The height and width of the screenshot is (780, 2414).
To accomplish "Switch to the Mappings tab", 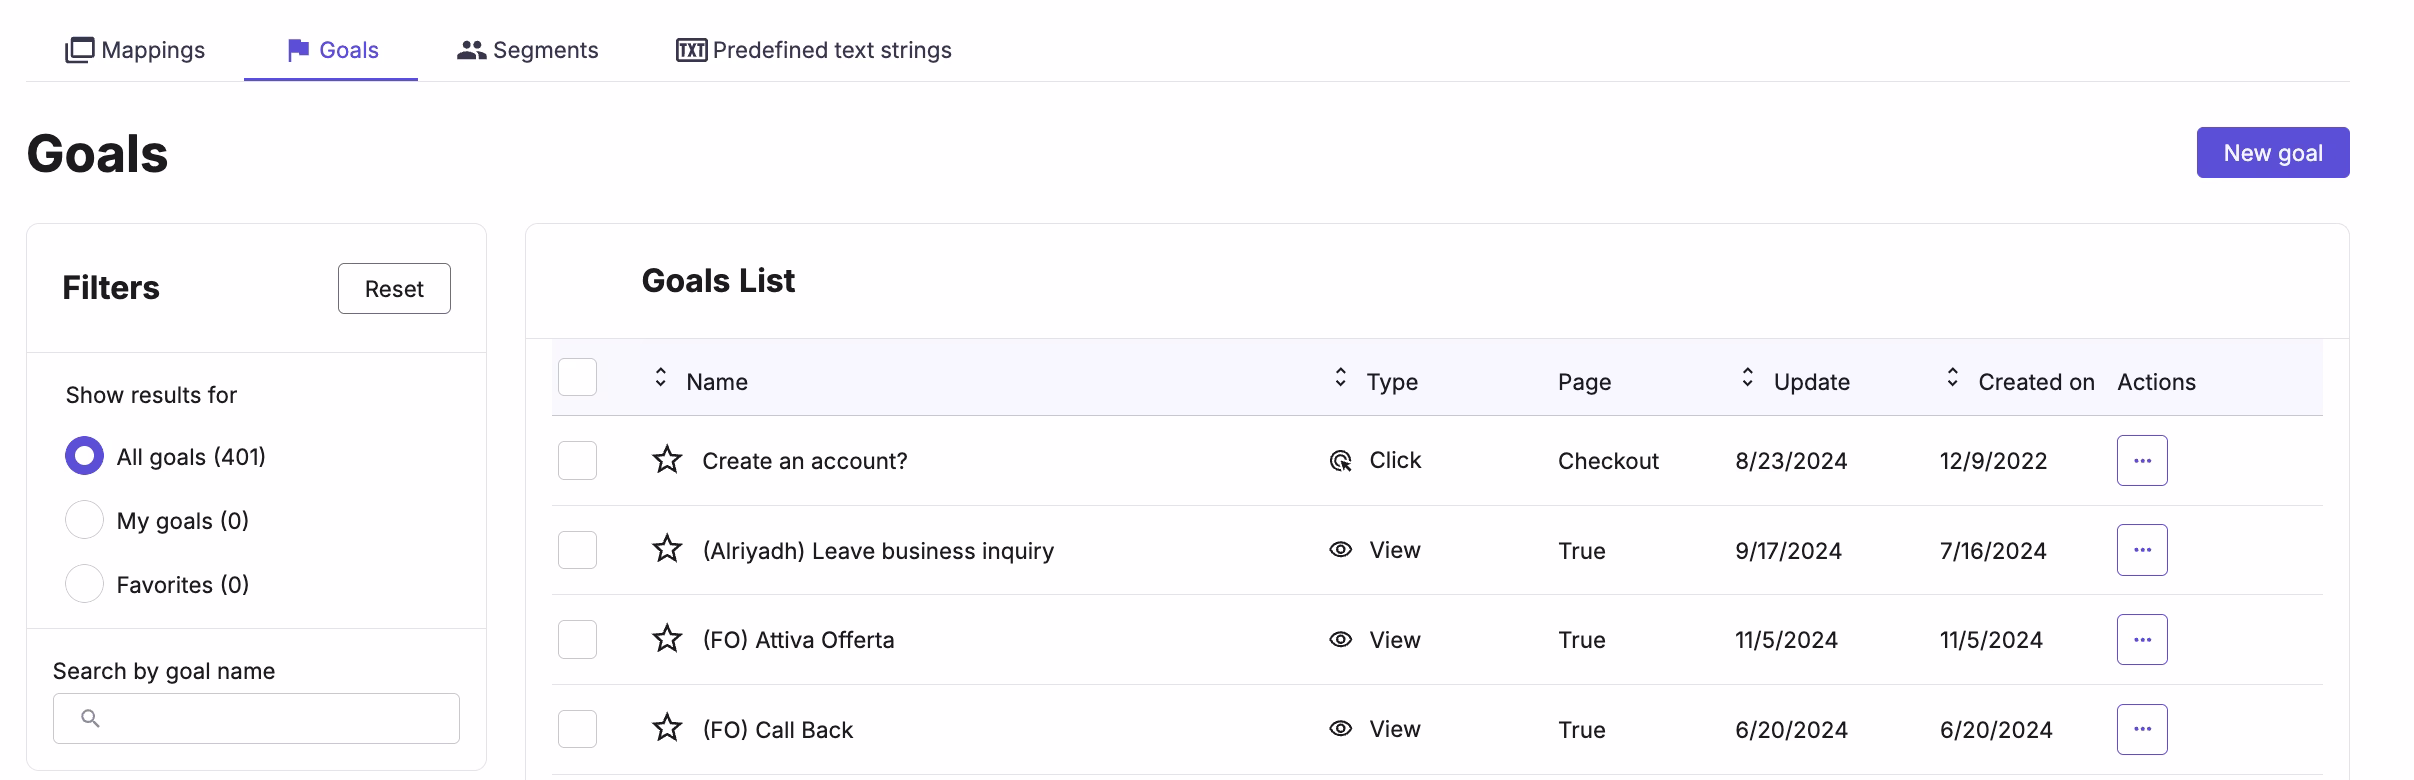I will [135, 50].
